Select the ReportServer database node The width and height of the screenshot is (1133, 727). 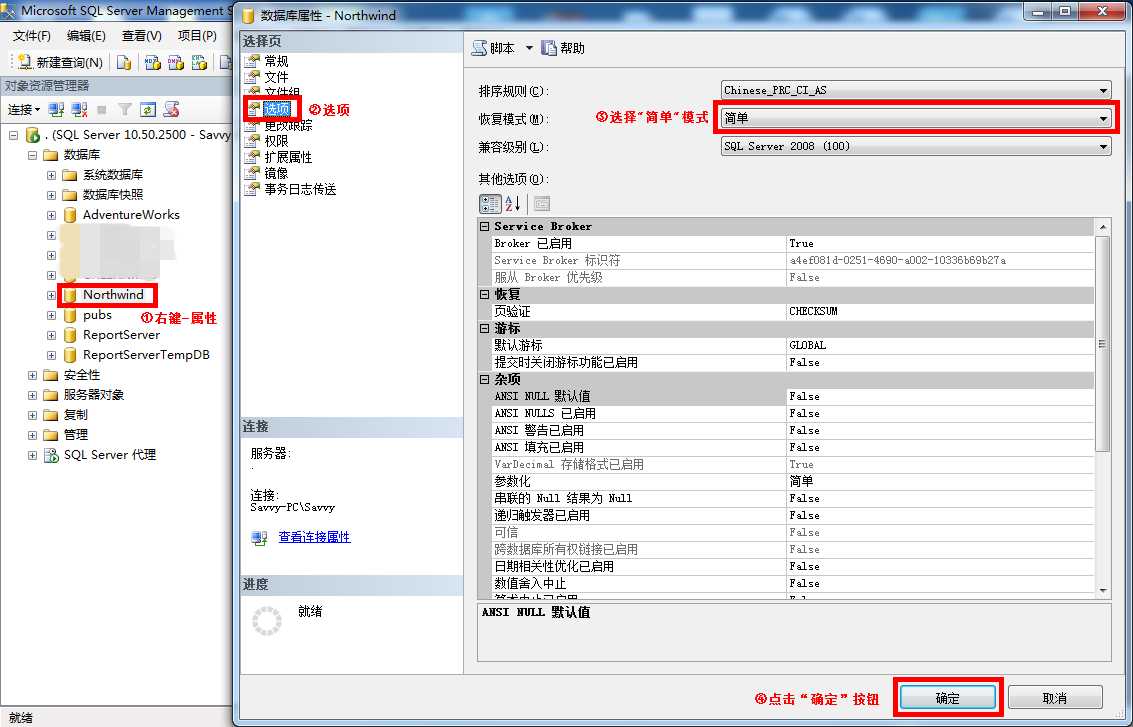point(121,335)
